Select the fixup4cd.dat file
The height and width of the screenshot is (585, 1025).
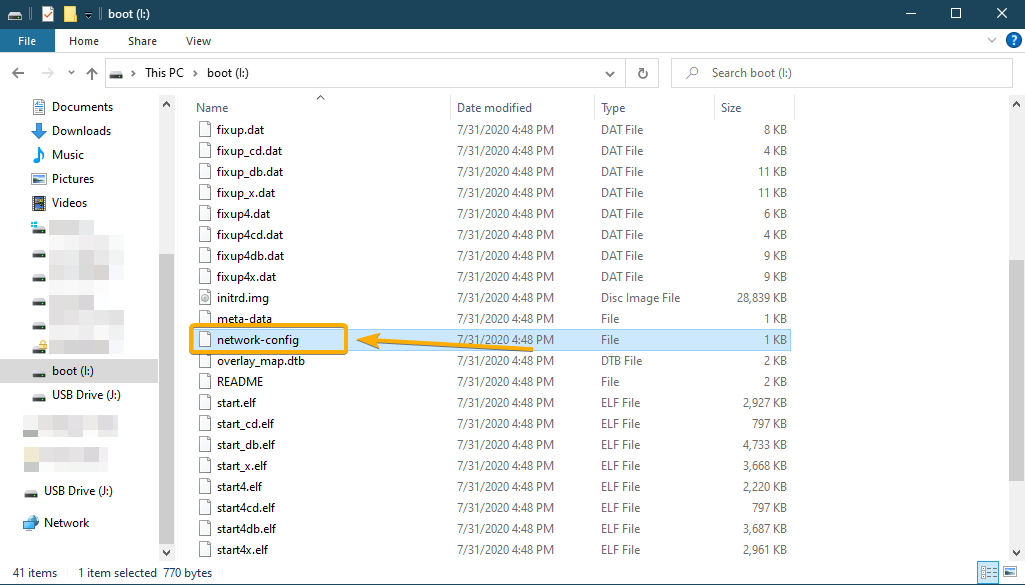click(250, 235)
